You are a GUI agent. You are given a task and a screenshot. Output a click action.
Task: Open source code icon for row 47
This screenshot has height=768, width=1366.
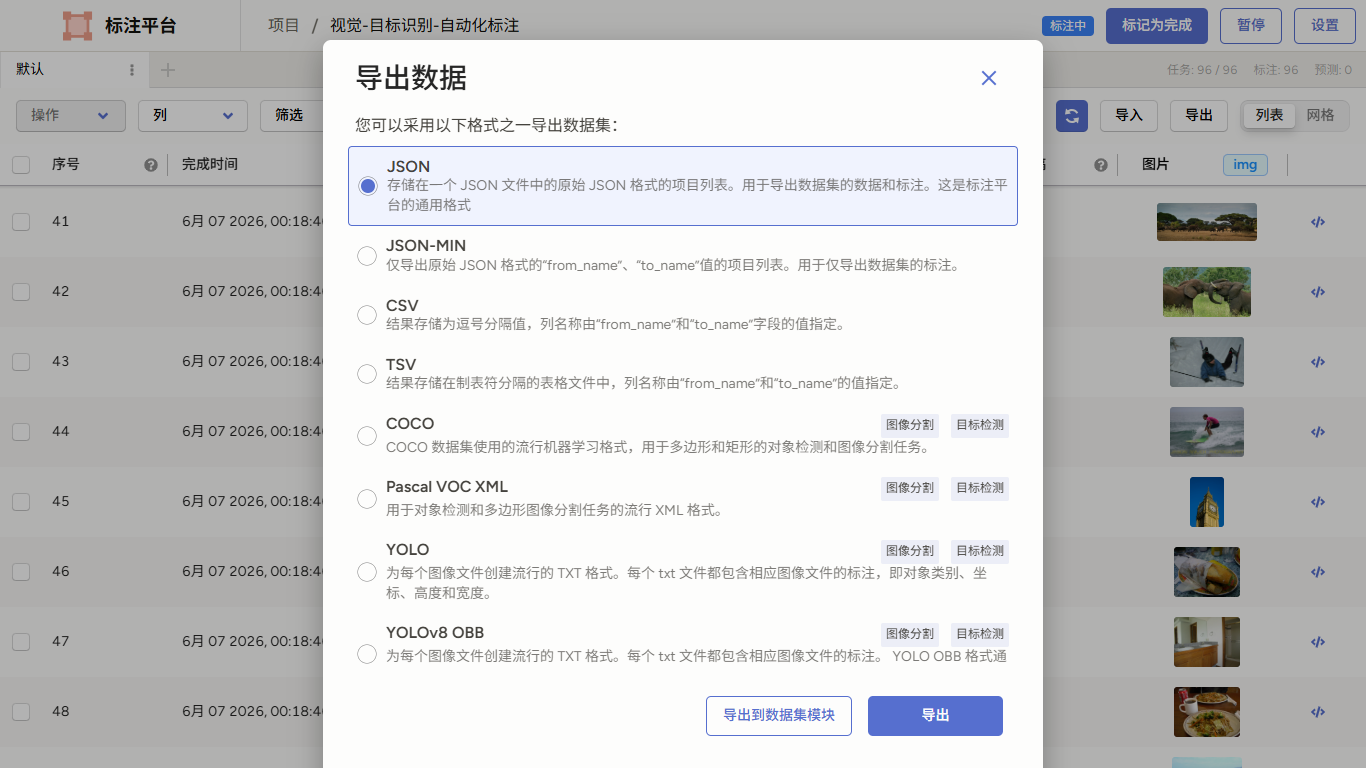1318,642
